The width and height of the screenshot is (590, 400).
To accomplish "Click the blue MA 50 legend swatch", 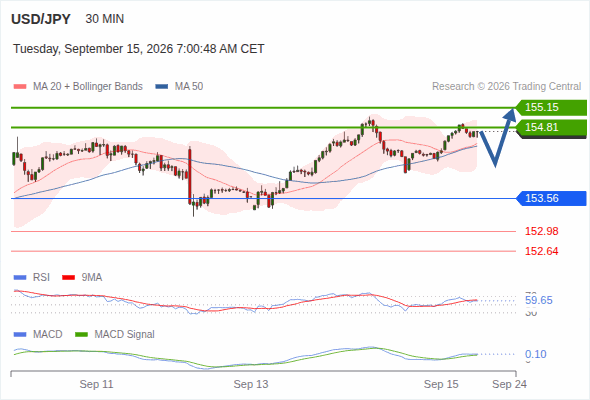I will coord(162,87).
